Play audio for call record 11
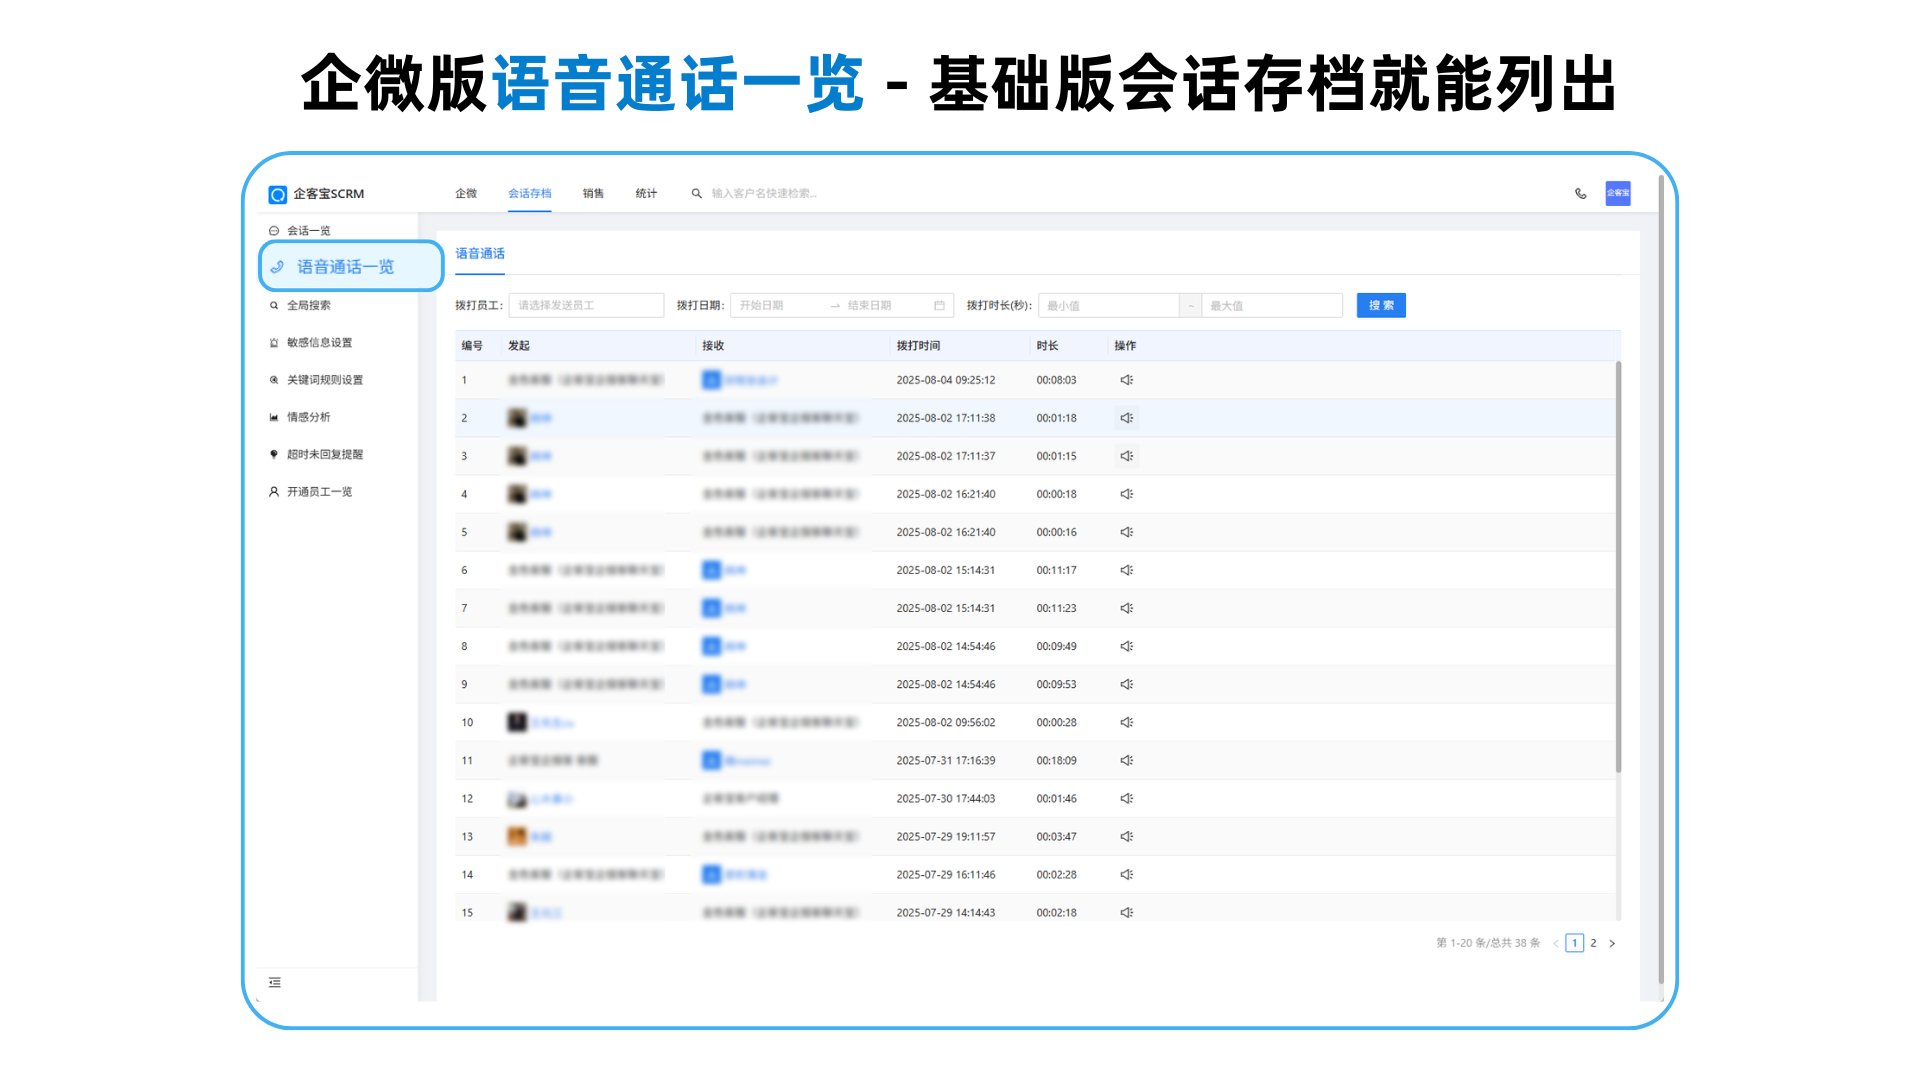The width and height of the screenshot is (1920, 1080). click(1126, 760)
